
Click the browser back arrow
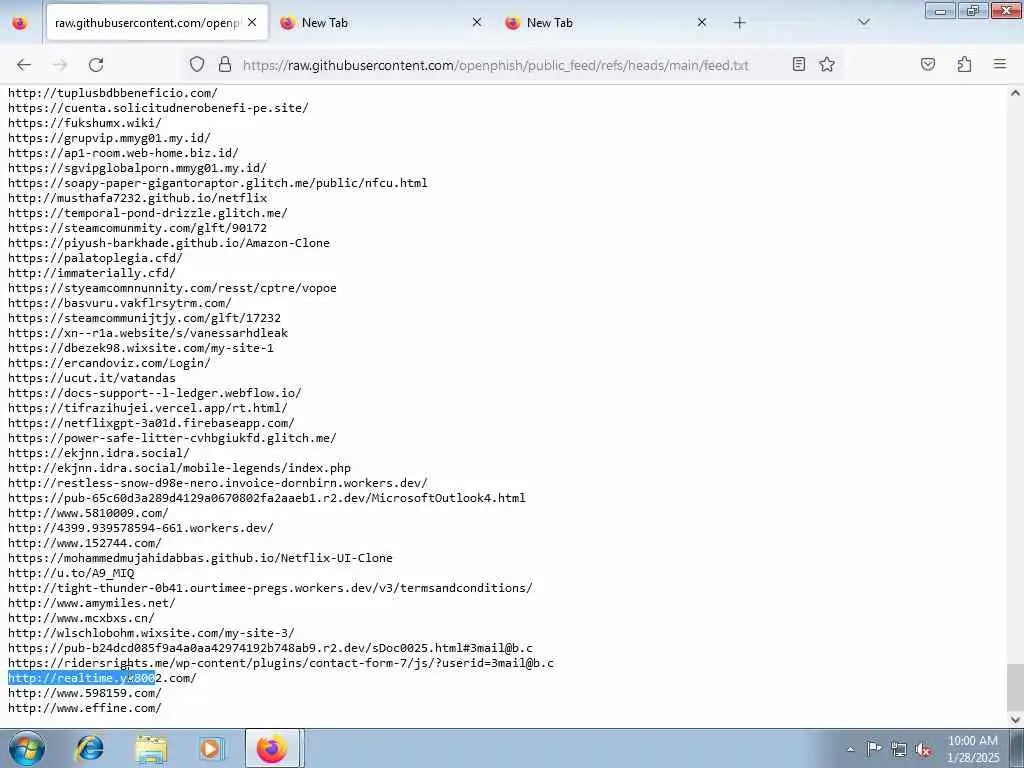coord(24,65)
